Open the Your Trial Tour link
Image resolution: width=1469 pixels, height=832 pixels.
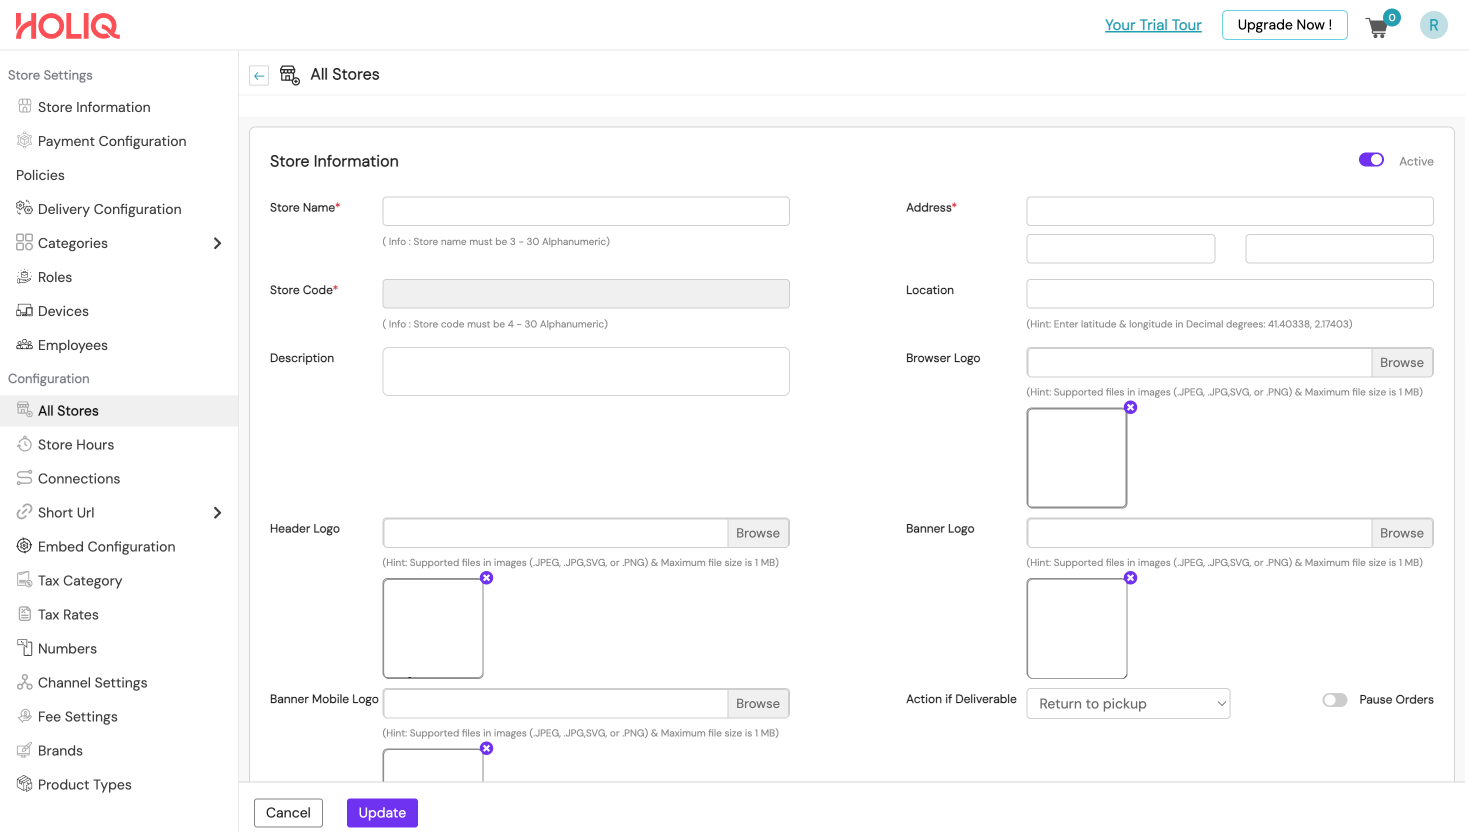(x=1153, y=25)
